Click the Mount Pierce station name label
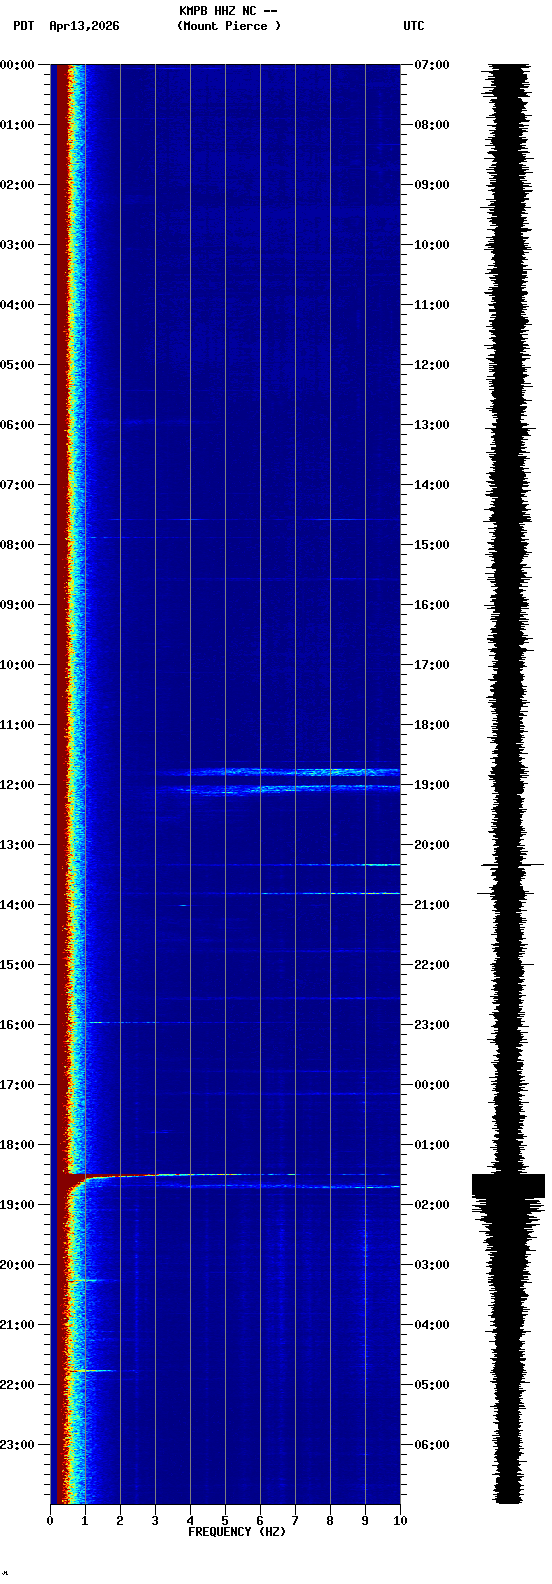Image resolution: width=552 pixels, height=1584 pixels. (x=229, y=26)
